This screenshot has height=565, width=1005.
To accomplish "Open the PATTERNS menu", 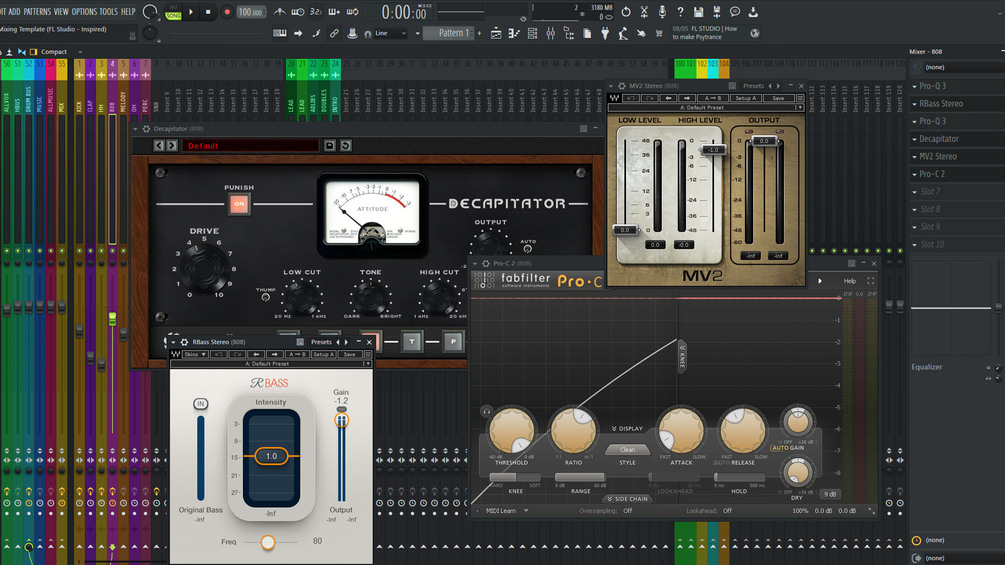I will (37, 12).
